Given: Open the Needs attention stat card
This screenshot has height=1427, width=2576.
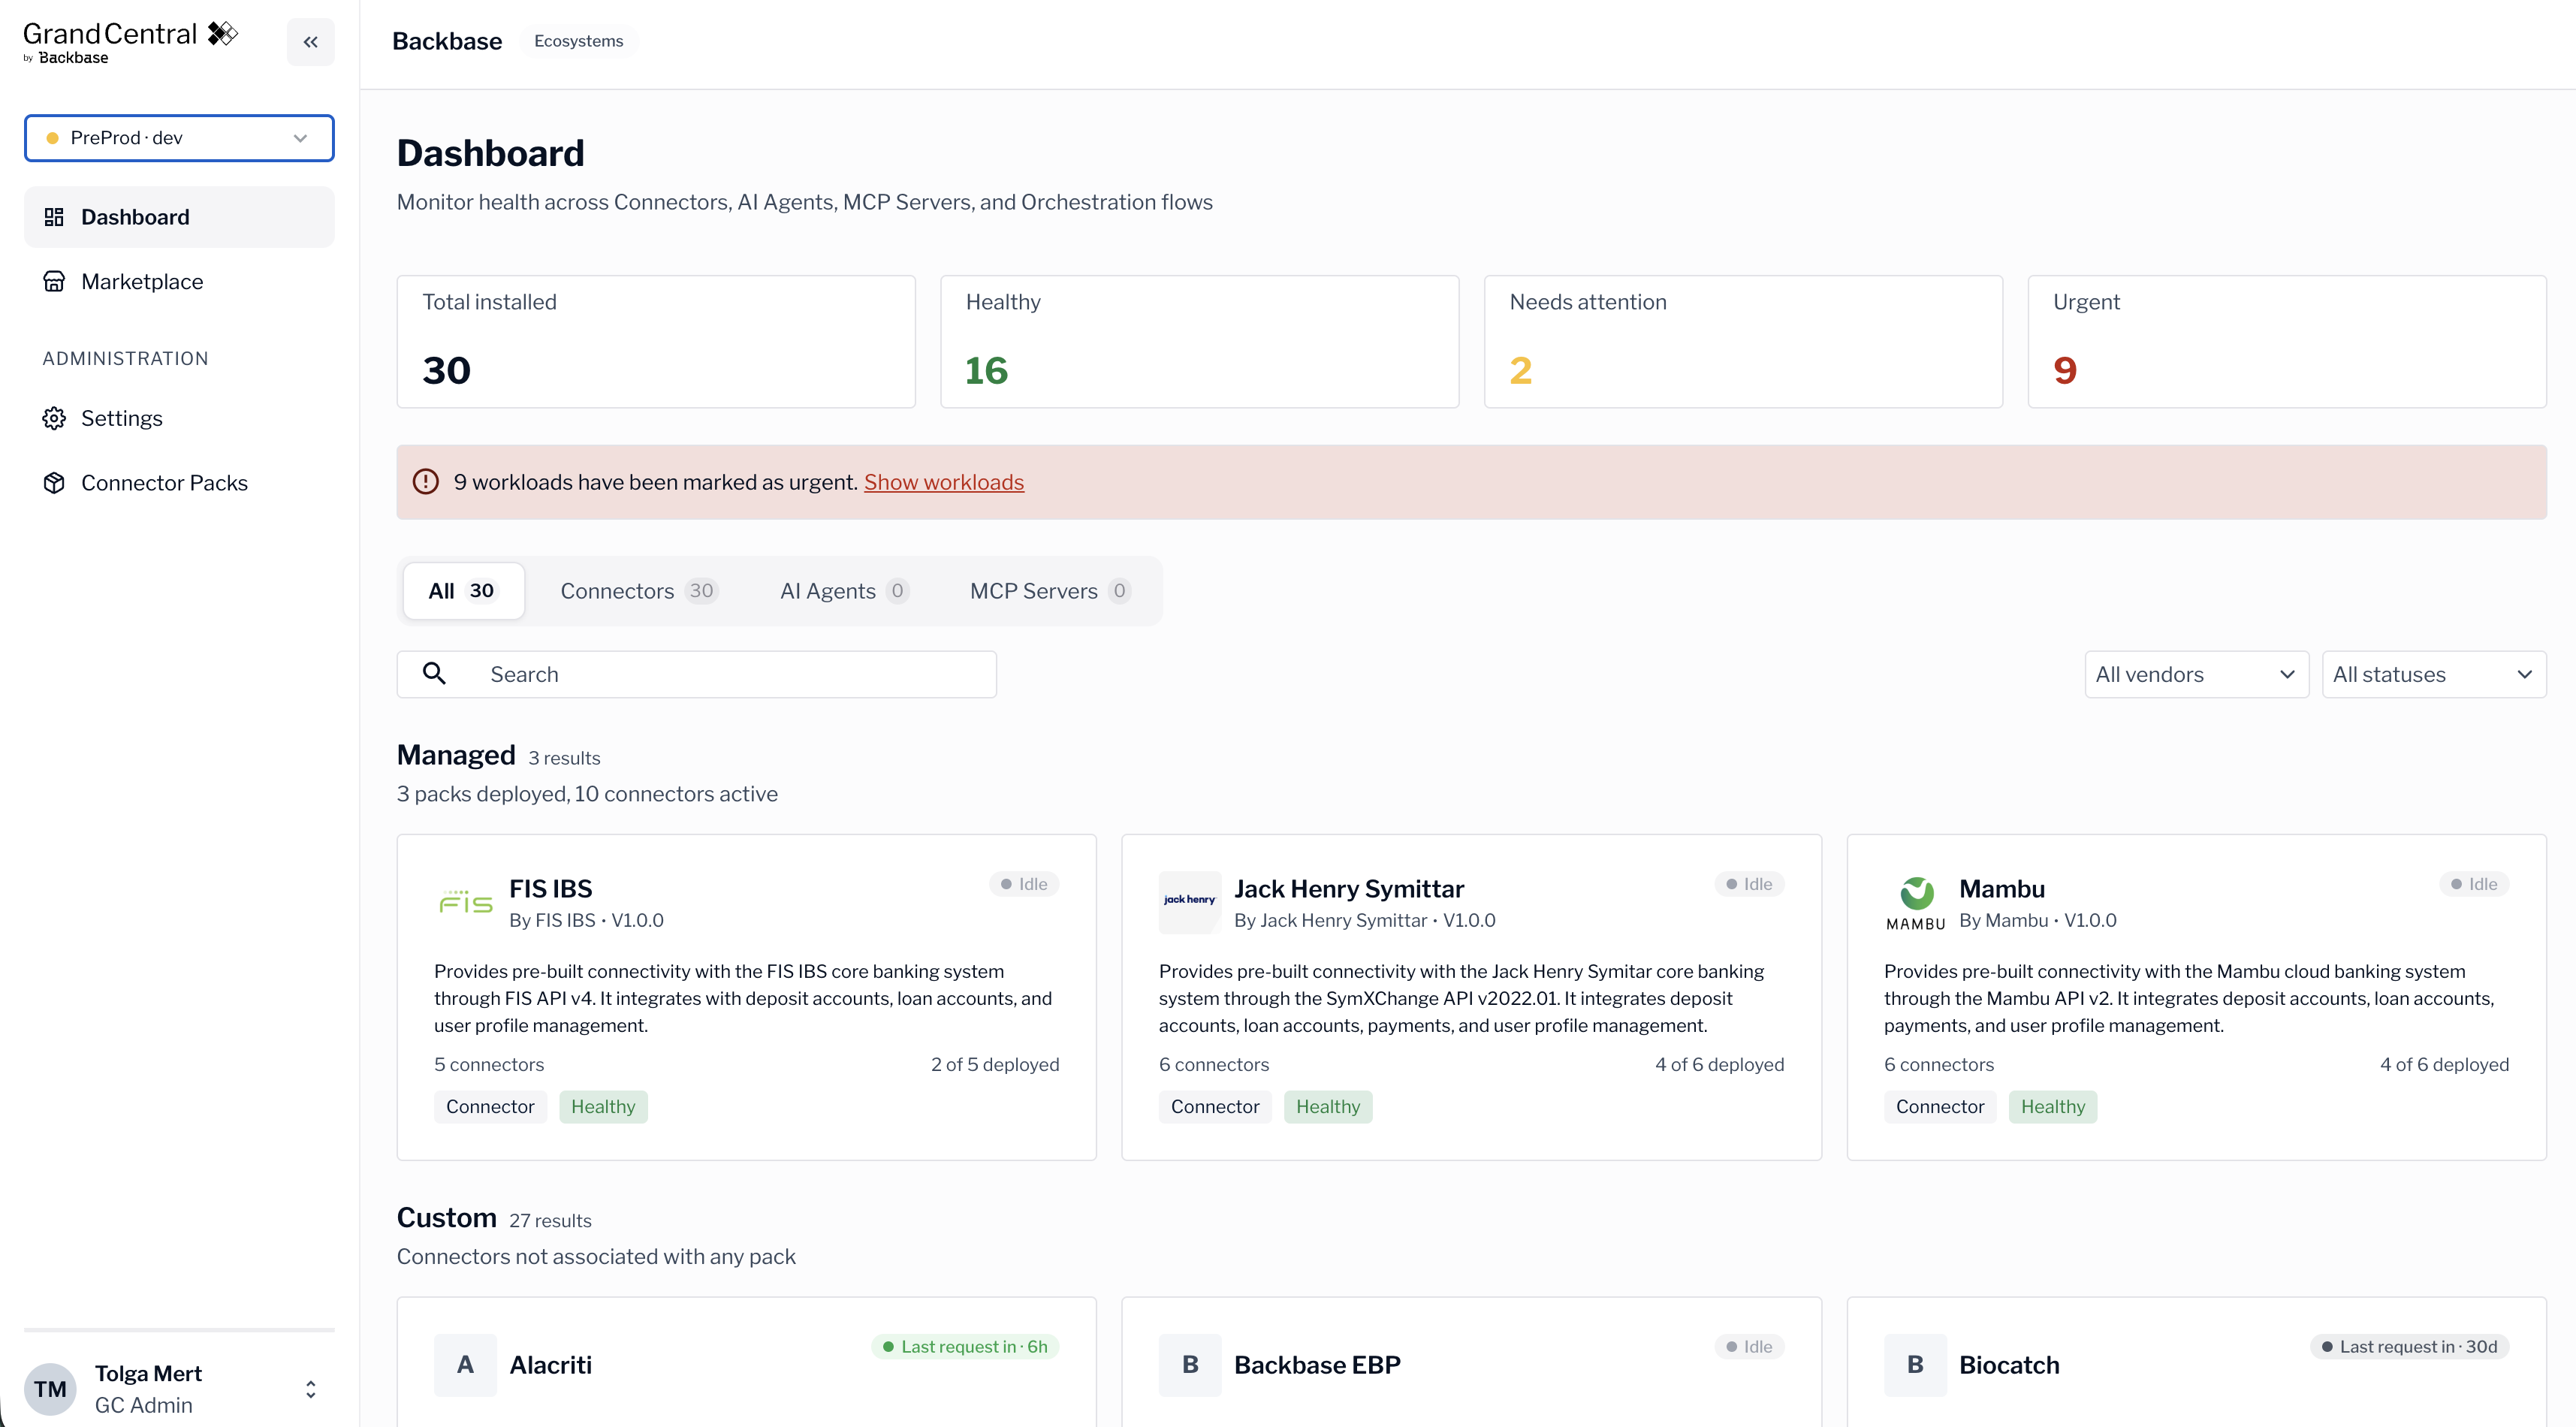Looking at the screenshot, I should click(1743, 342).
